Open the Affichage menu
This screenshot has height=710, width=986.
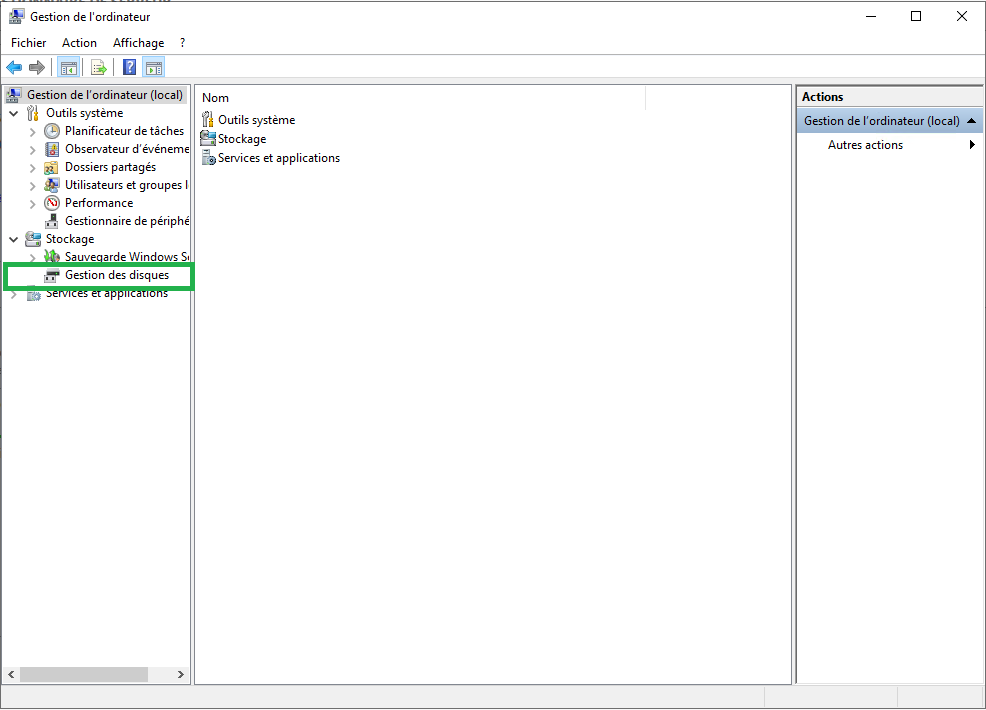click(x=138, y=43)
